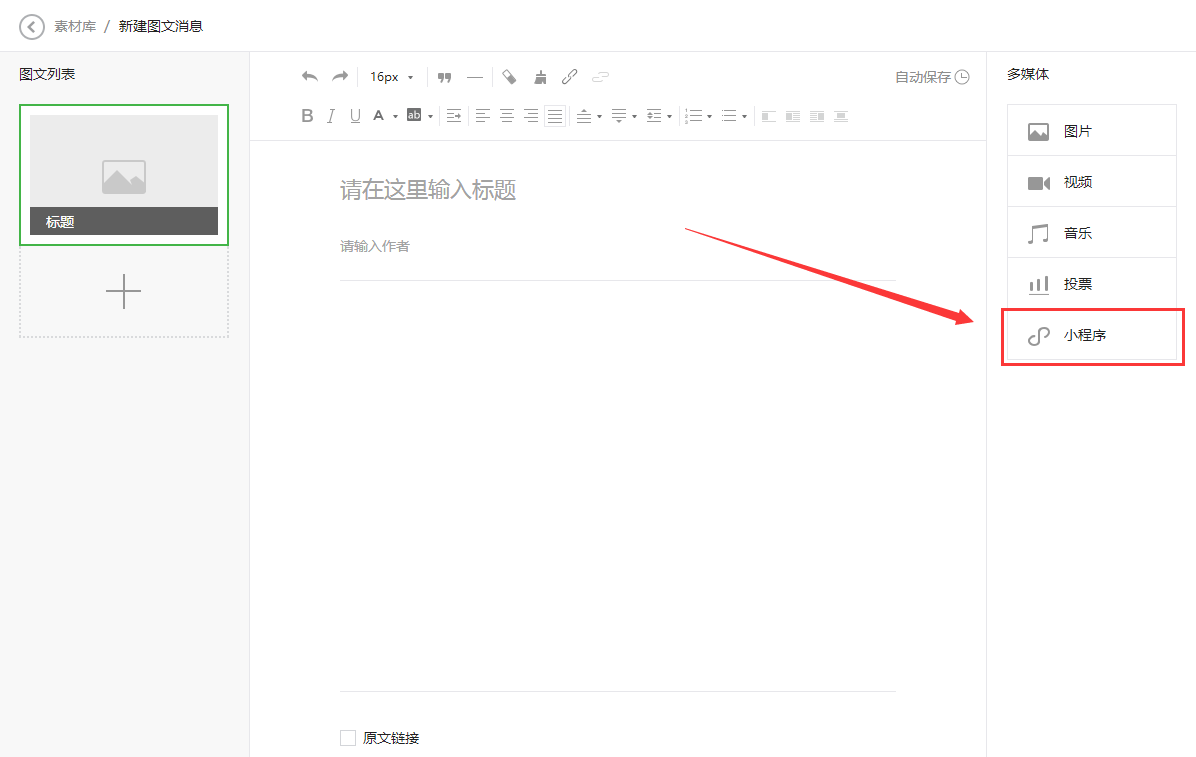
Task: Insert a 投票 poll
Action: point(1091,283)
